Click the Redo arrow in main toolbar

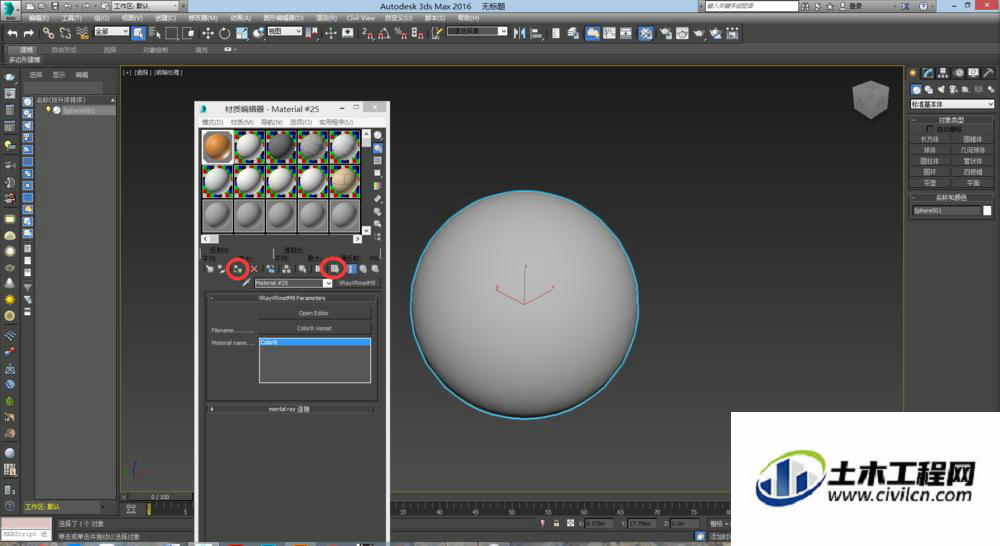pos(29,33)
